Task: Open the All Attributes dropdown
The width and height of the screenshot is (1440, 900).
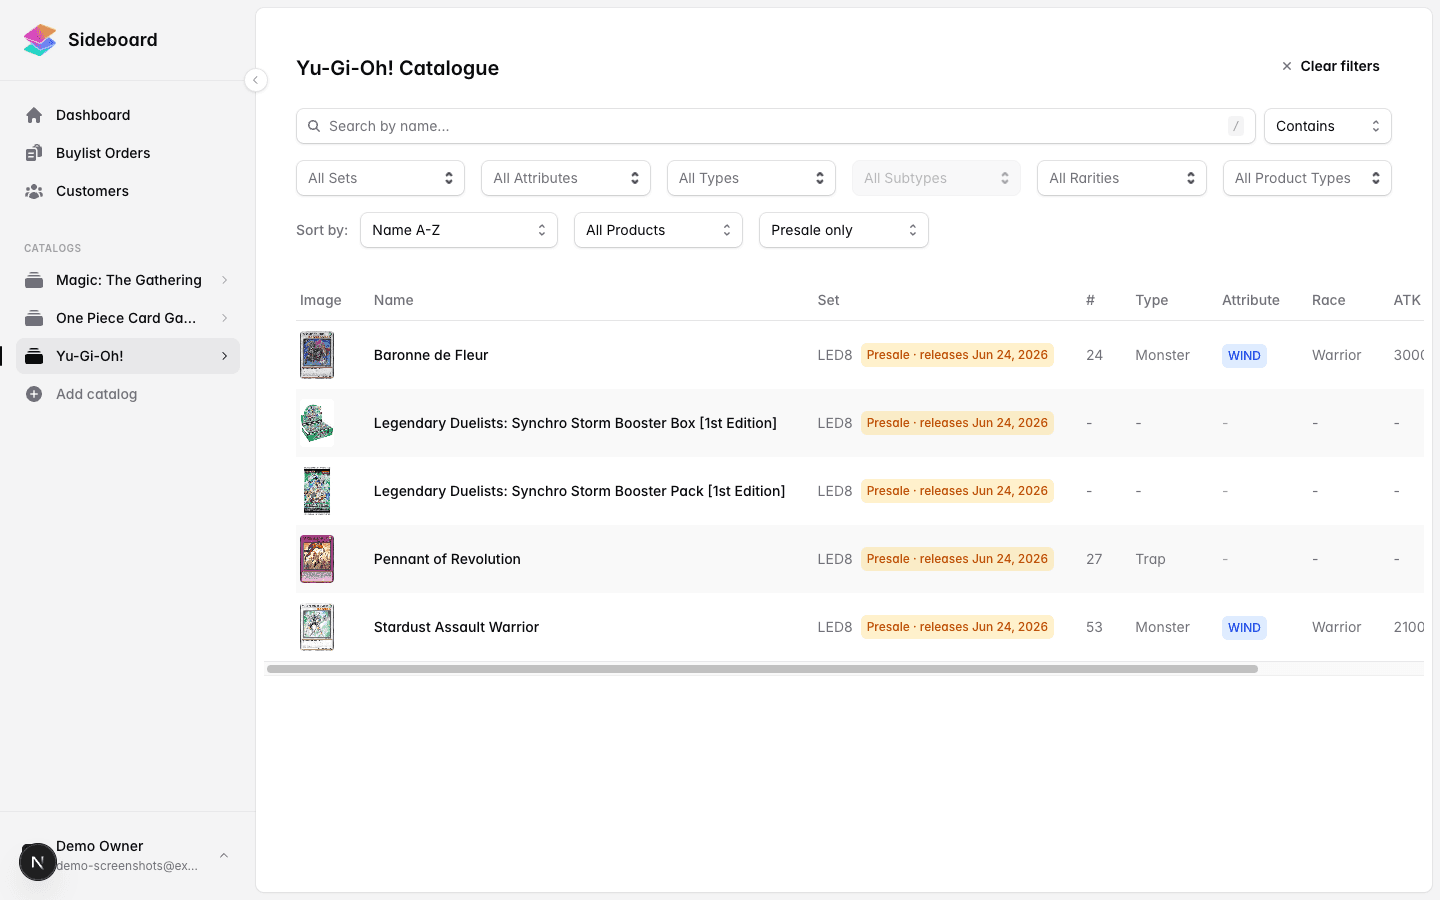Action: tap(566, 178)
